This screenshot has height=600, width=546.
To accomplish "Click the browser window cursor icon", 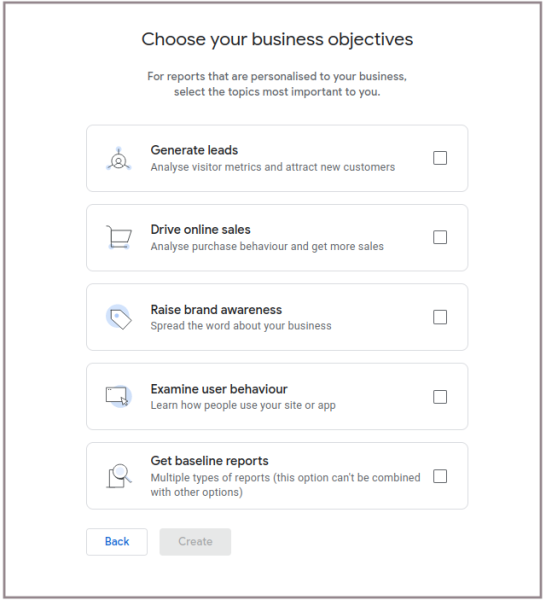I will pyautogui.click(x=119, y=396).
